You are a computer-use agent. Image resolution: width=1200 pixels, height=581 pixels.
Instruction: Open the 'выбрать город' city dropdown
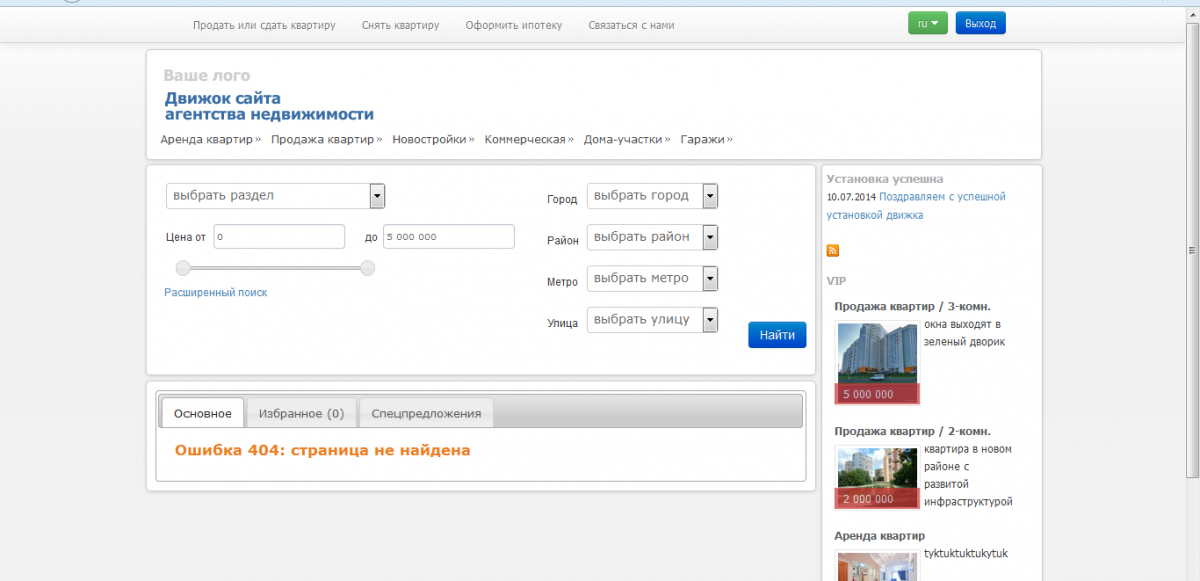652,196
